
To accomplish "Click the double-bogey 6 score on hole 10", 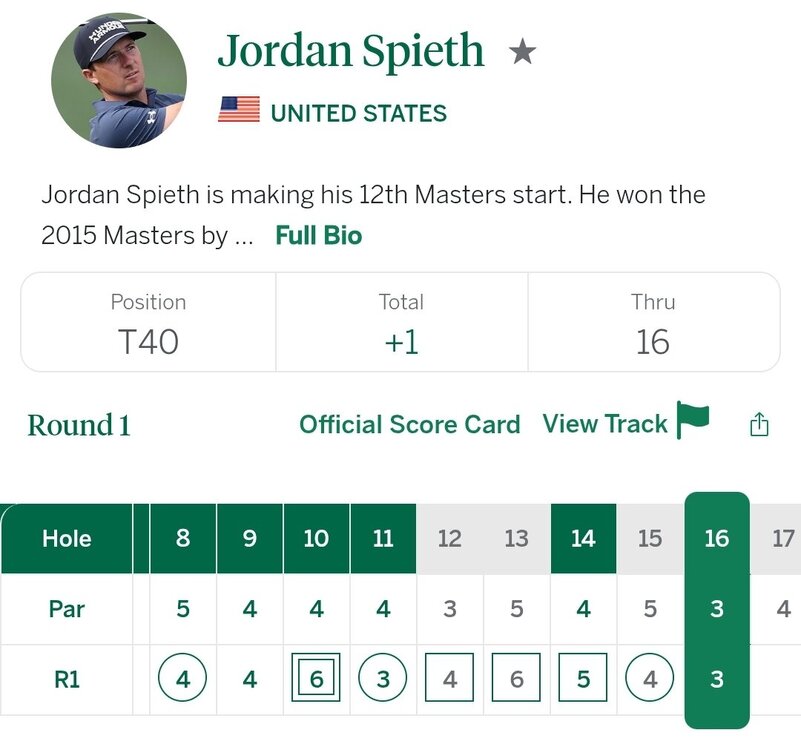I will [x=316, y=680].
